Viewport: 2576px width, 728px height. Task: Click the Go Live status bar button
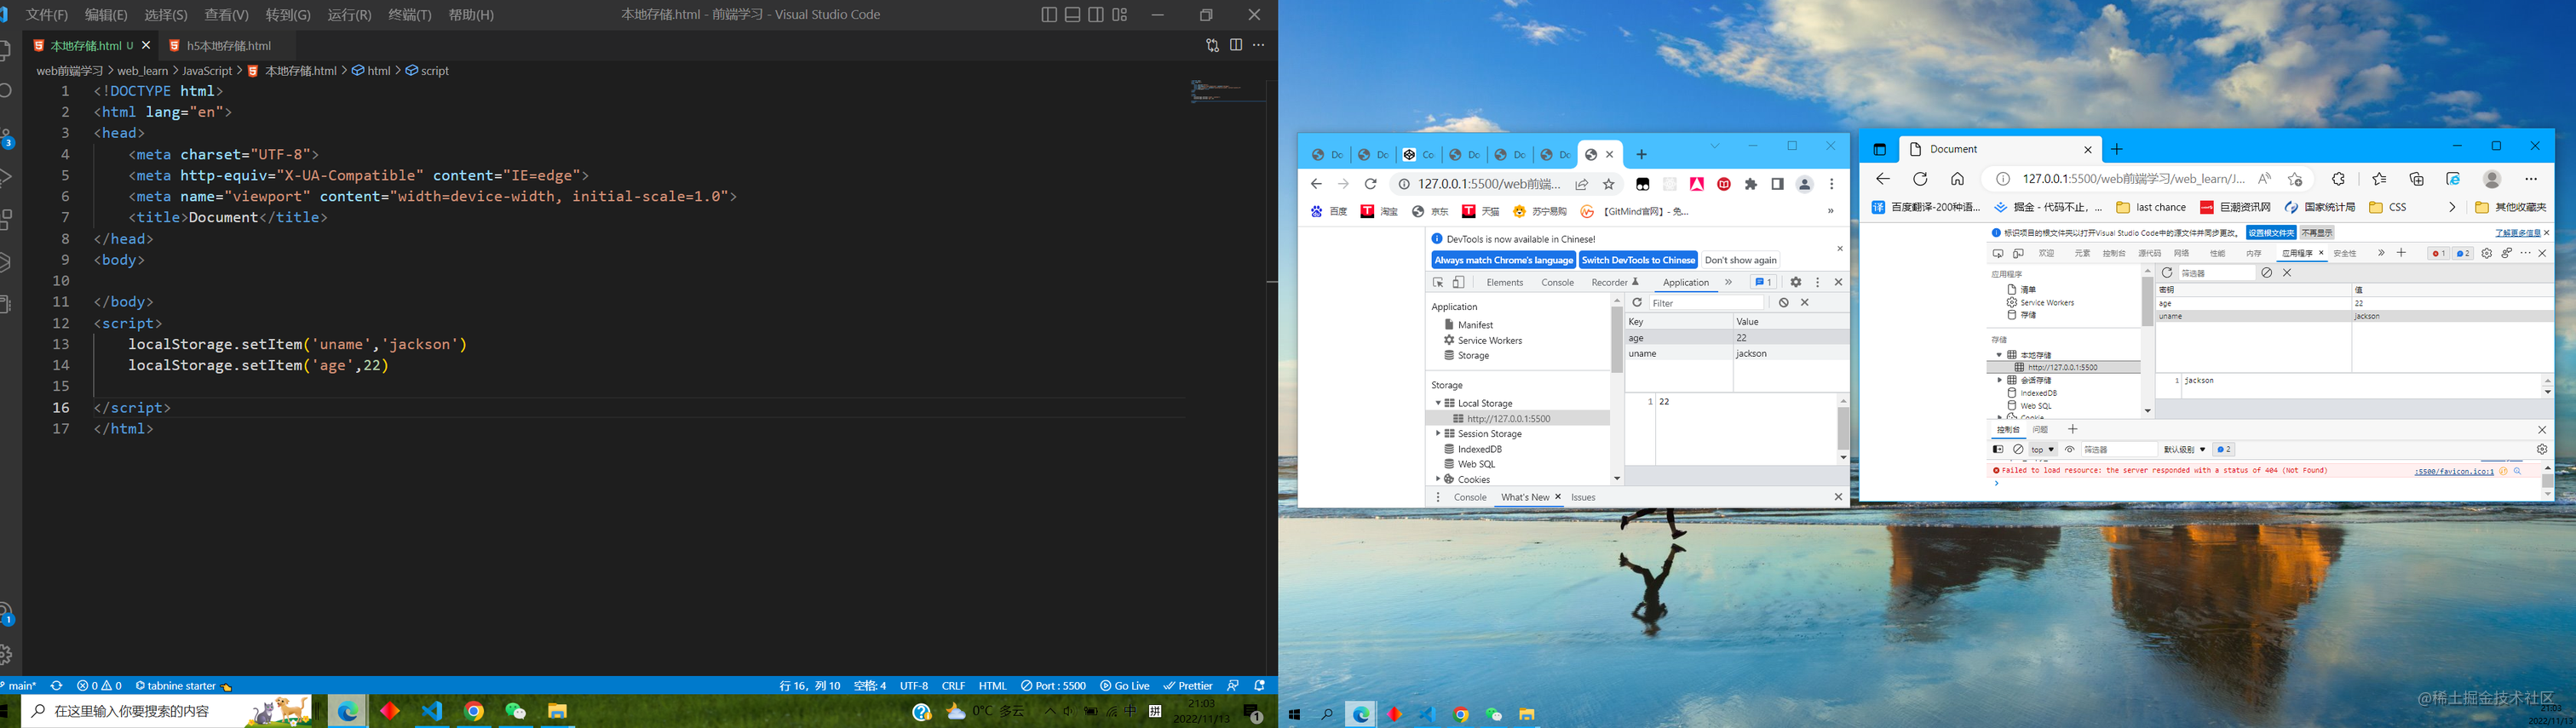coord(1125,686)
